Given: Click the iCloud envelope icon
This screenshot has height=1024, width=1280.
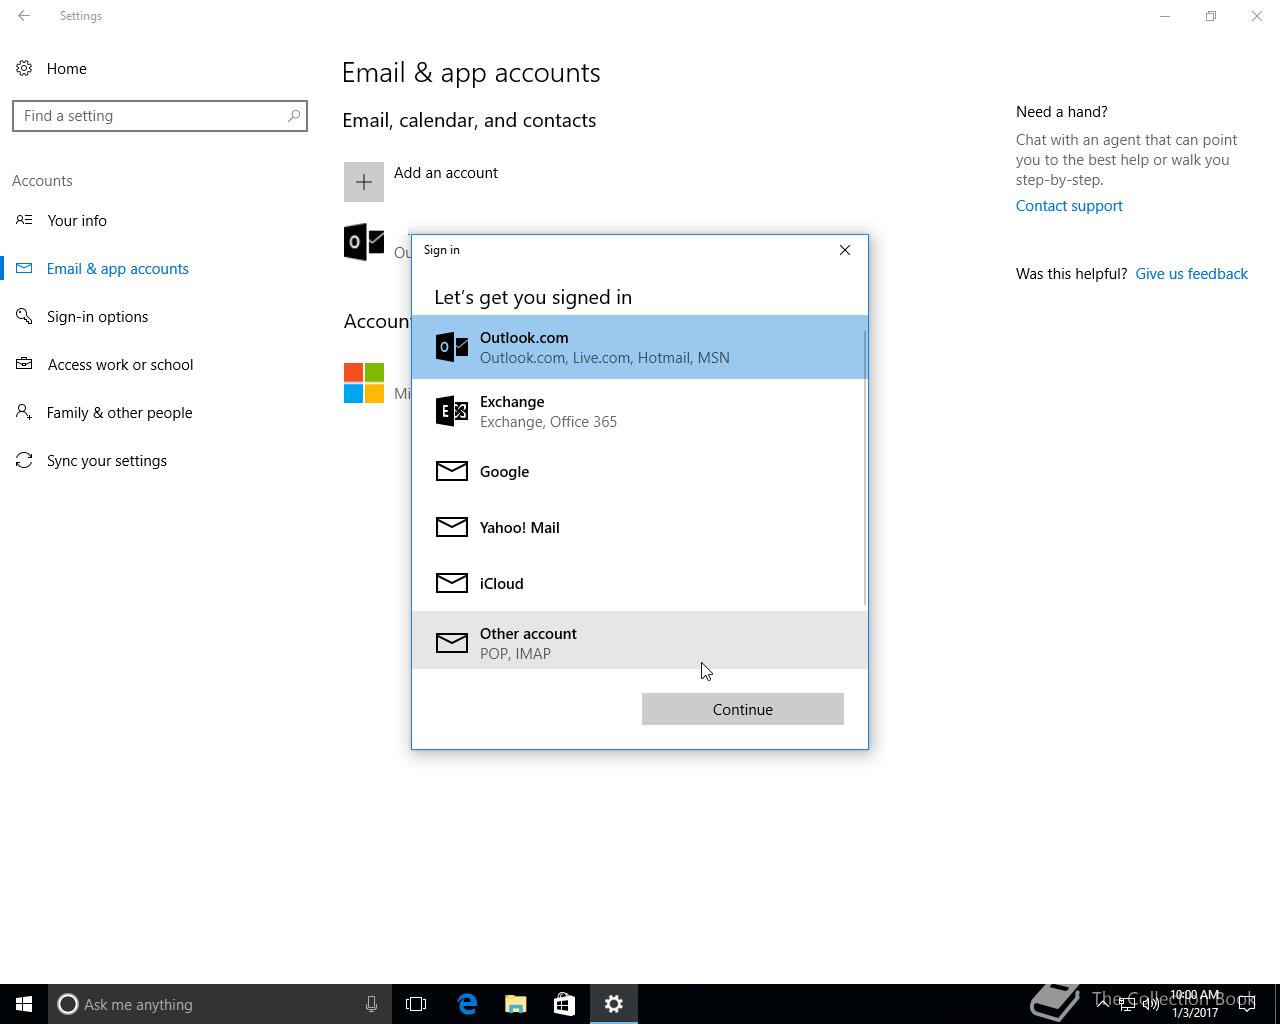Looking at the screenshot, I should tap(452, 583).
